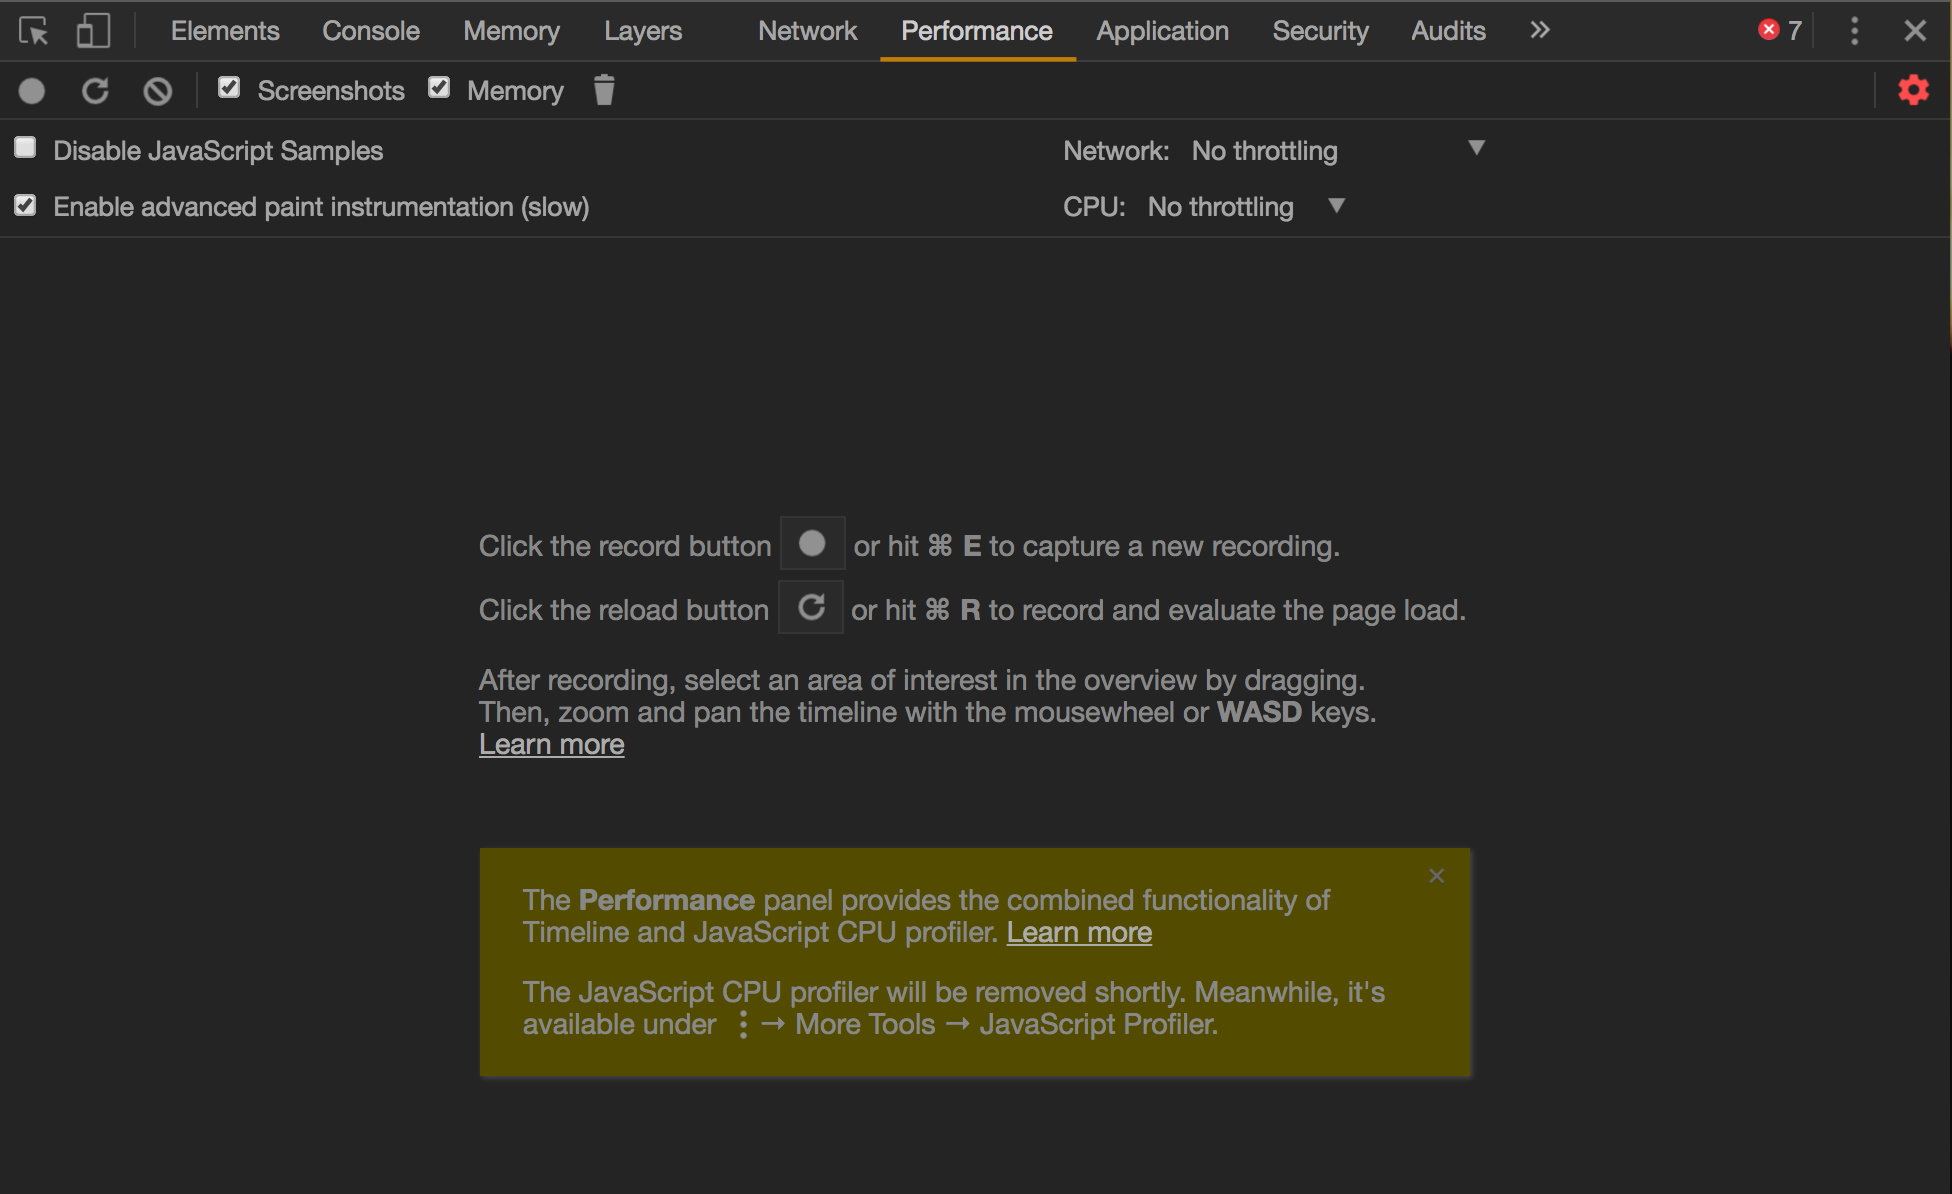This screenshot has width=1952, height=1194.
Task: Follow the Learn more link below WASD text
Action: coord(551,744)
